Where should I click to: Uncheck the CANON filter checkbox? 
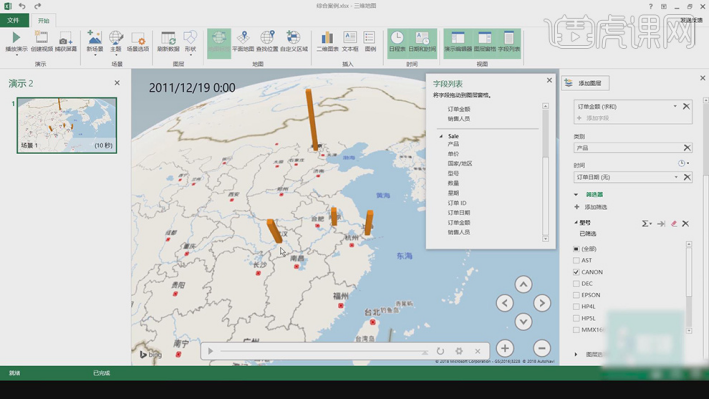(x=576, y=272)
